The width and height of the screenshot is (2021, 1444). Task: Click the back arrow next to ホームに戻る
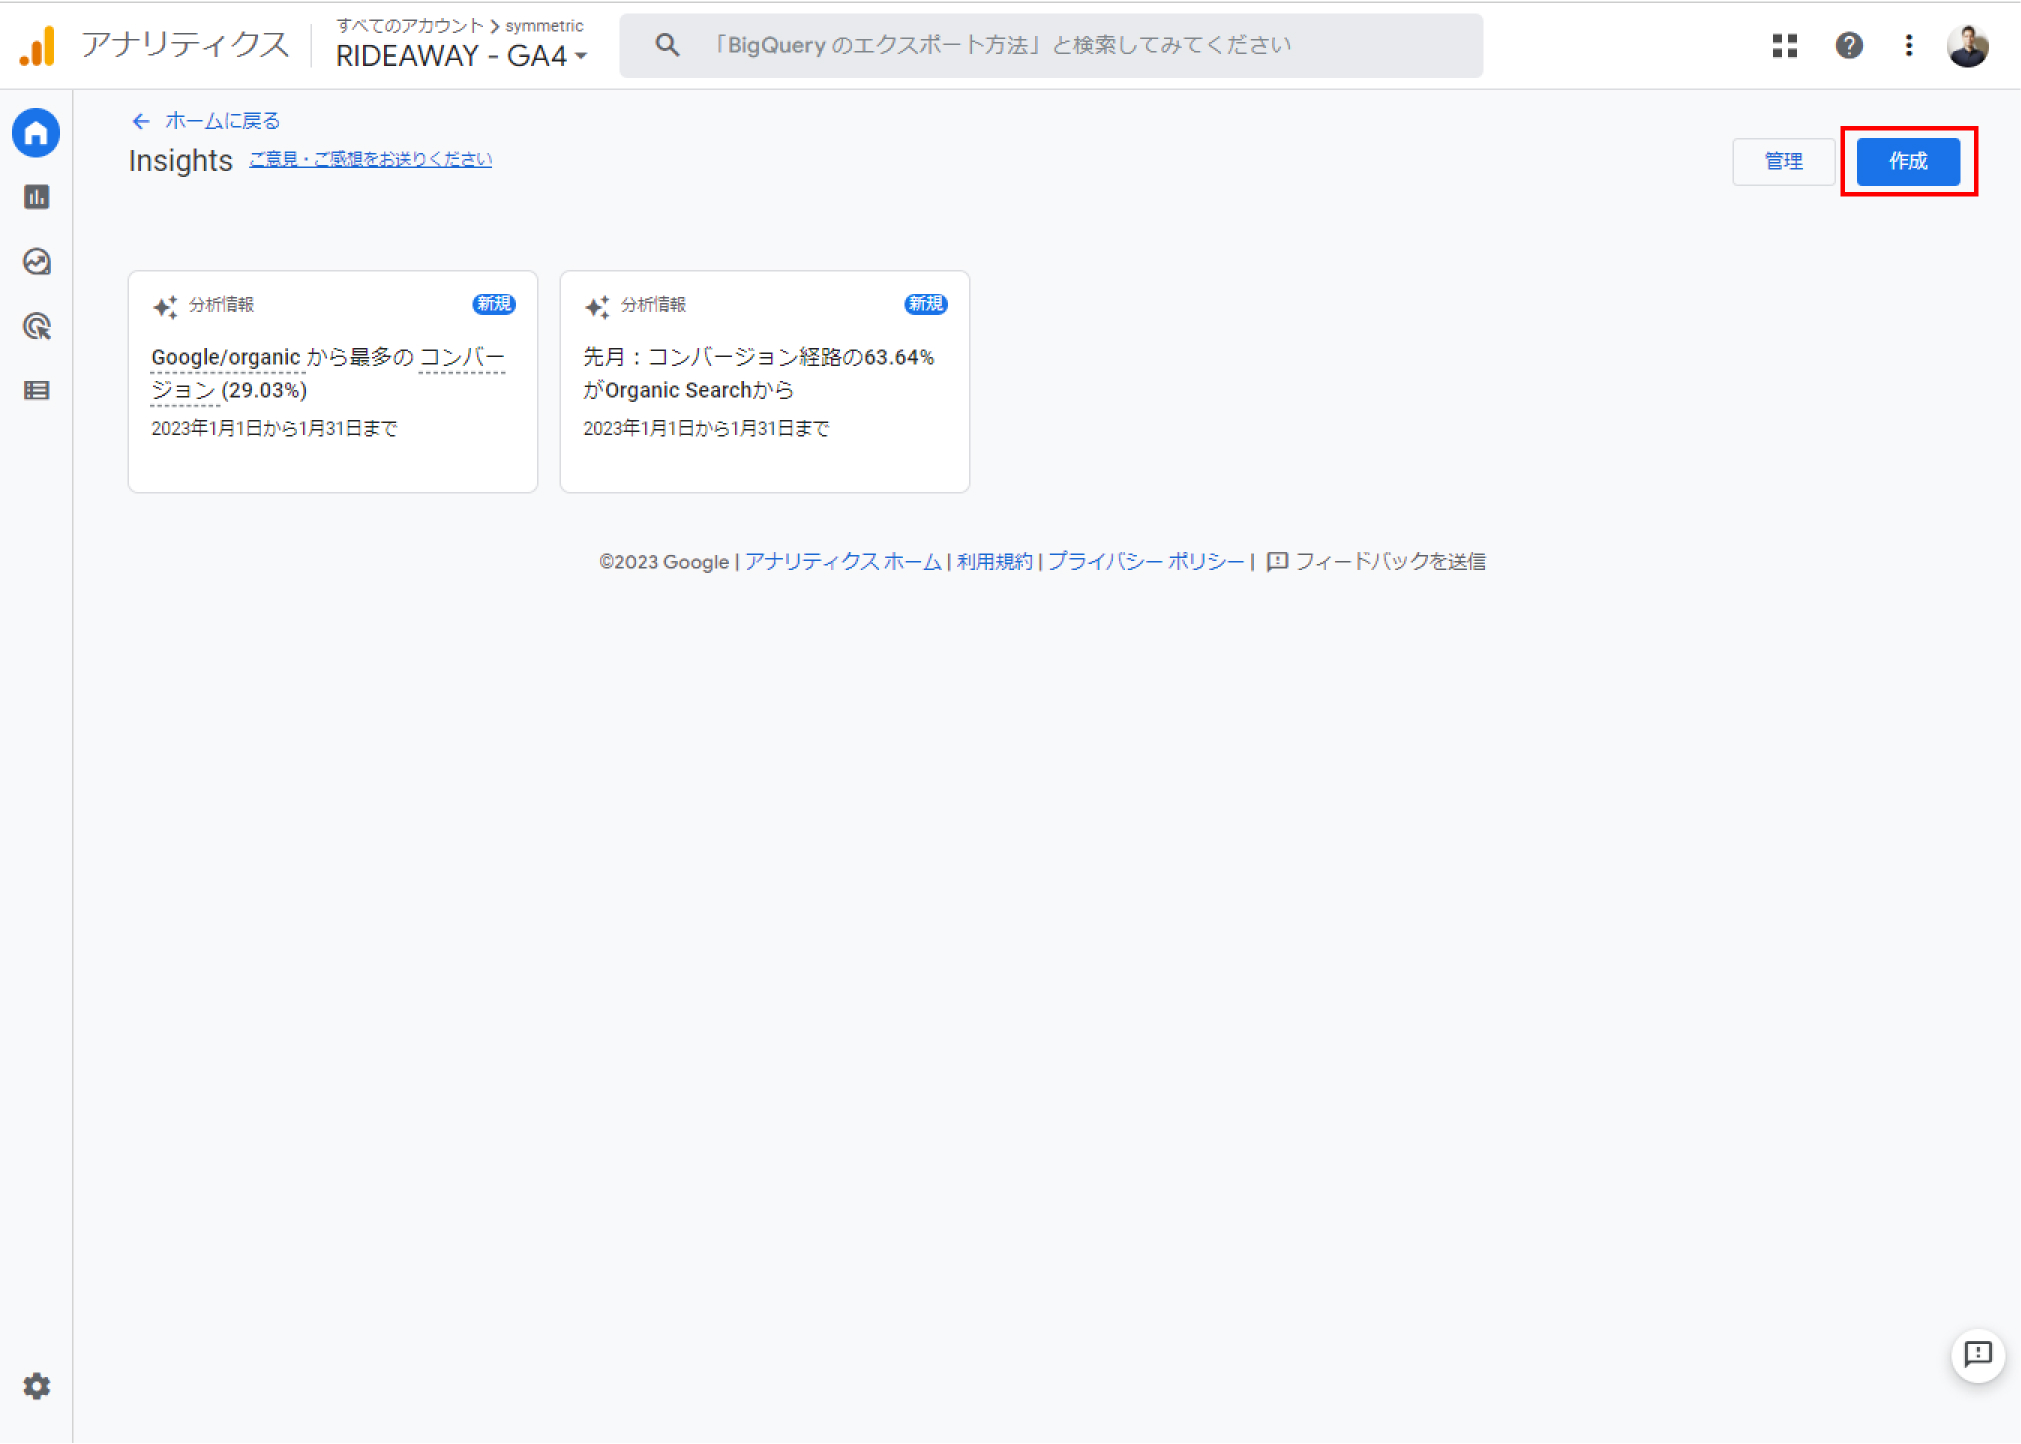(141, 121)
